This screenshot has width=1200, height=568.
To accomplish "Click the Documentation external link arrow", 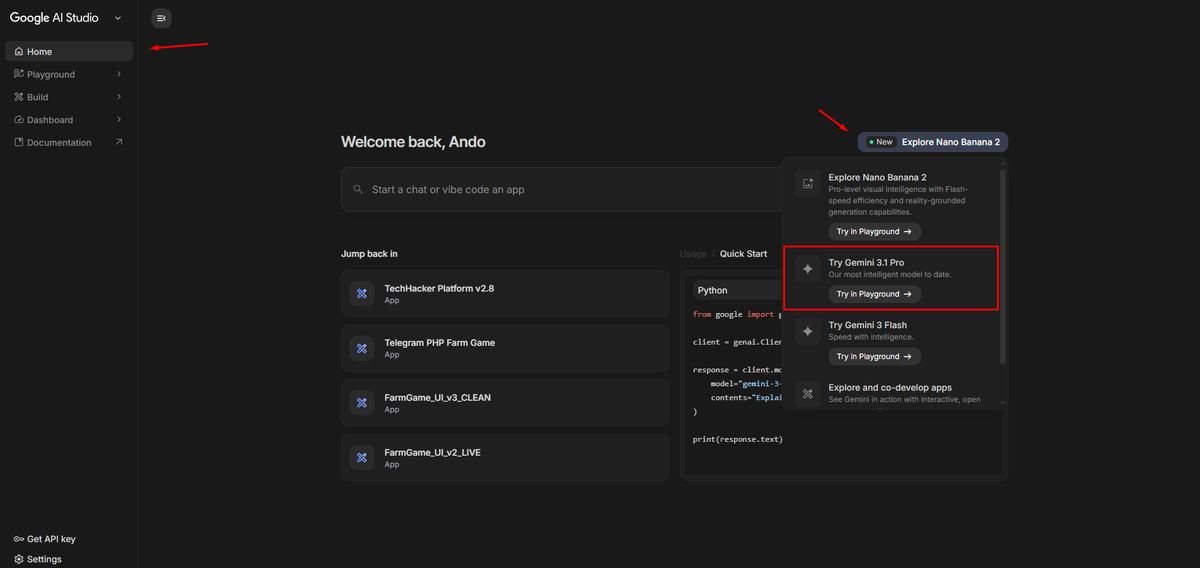I will point(119,142).
